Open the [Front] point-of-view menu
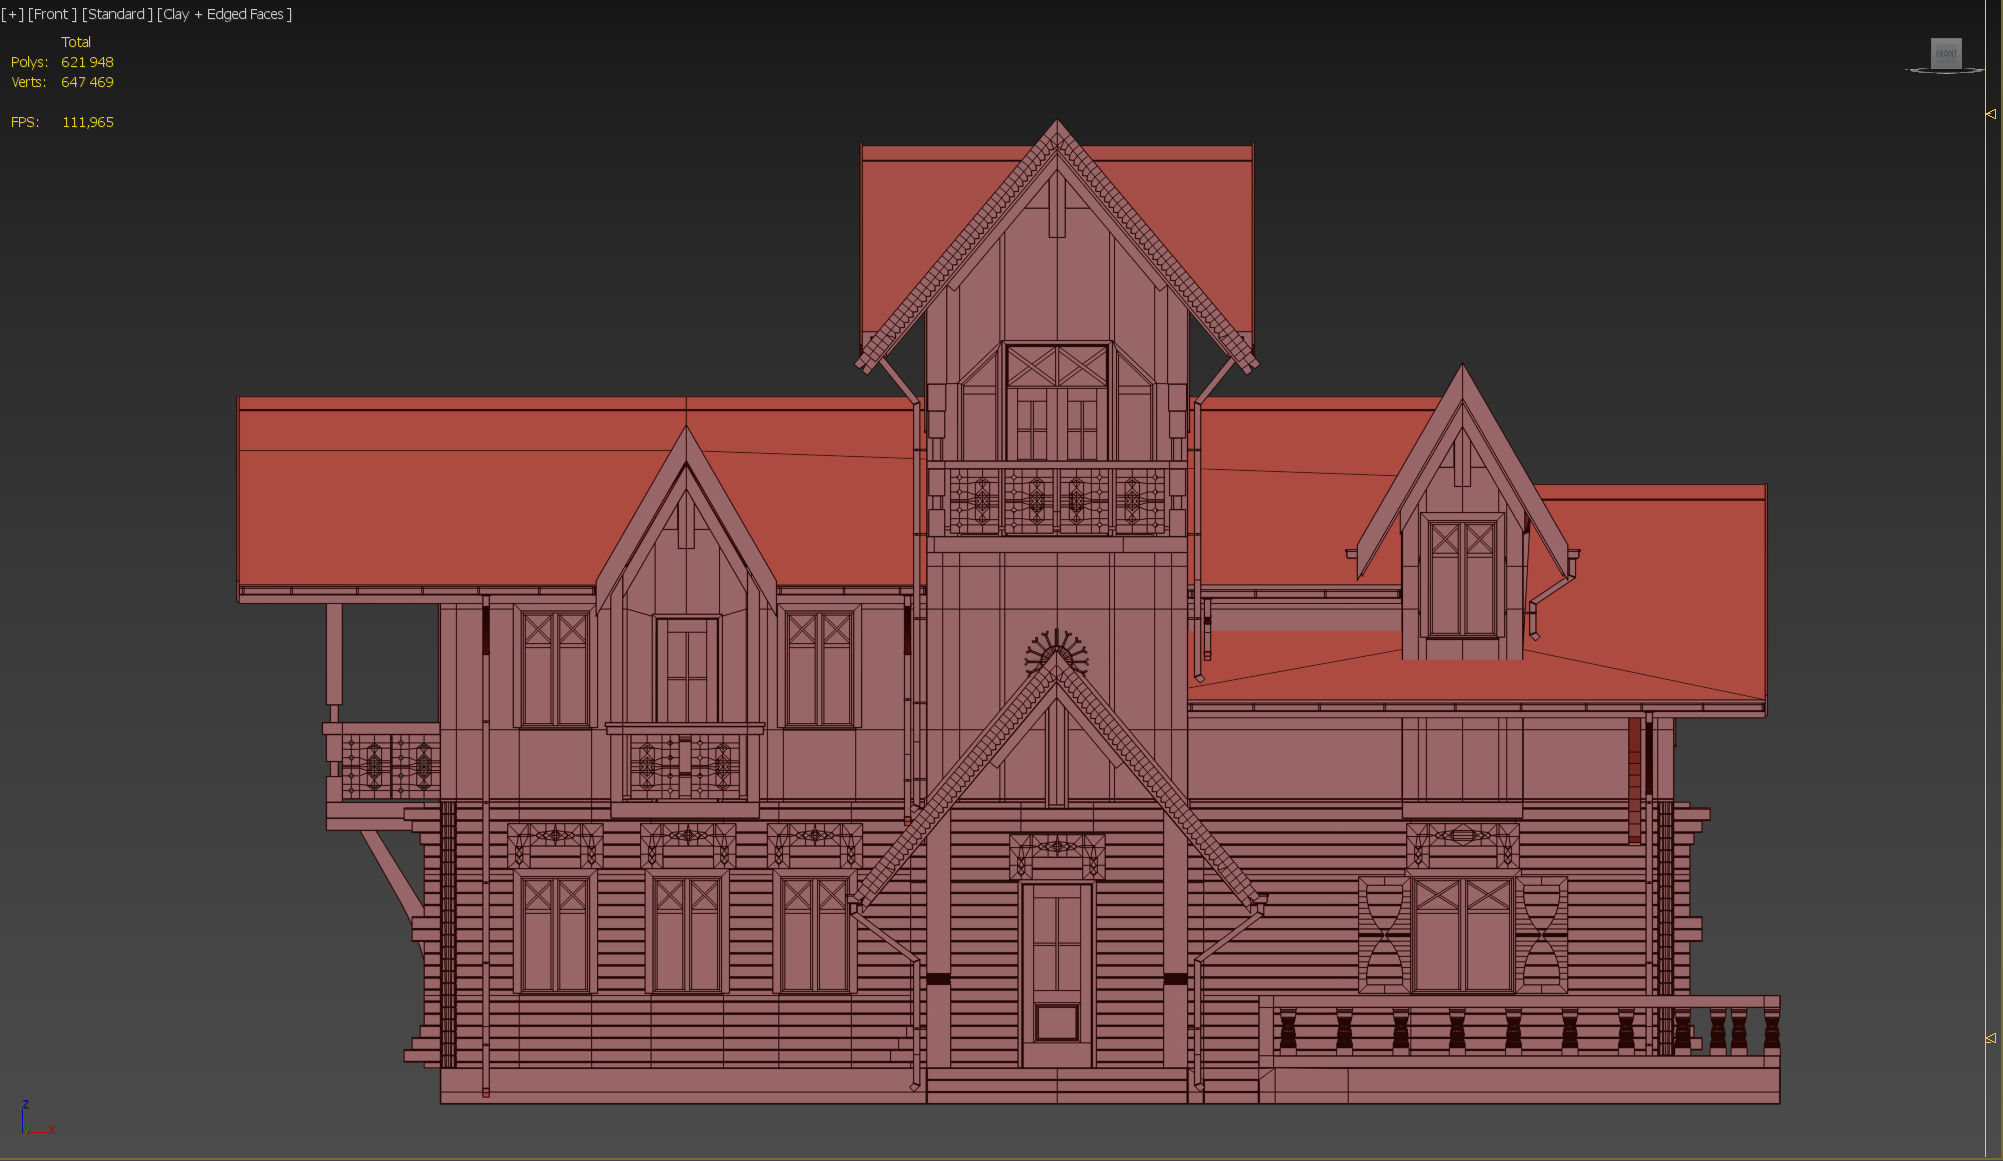This screenshot has height=1161, width=2003. tap(52, 14)
